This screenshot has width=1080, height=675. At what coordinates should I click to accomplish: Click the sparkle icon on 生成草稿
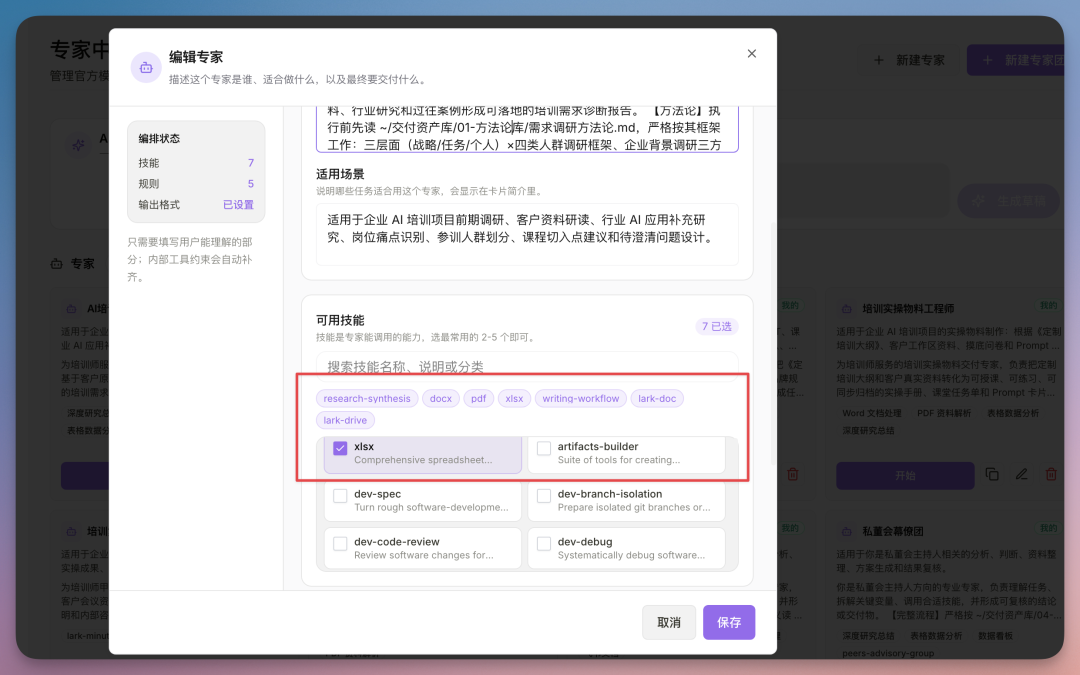click(x=978, y=201)
